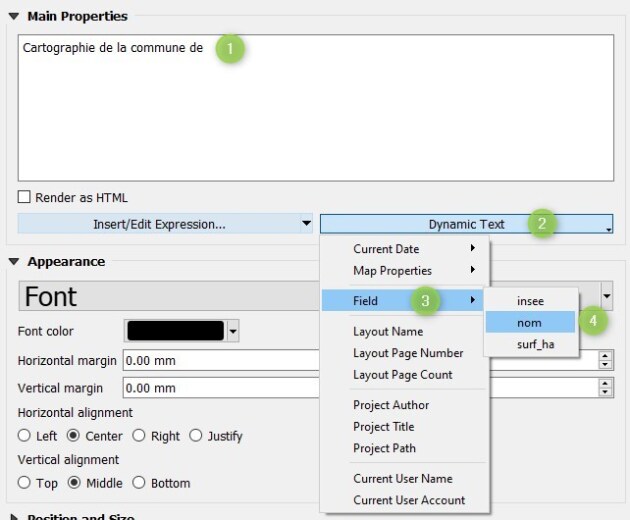Open the Insert/Edit Expression dropdown arrow
630x520 pixels.
307,223
